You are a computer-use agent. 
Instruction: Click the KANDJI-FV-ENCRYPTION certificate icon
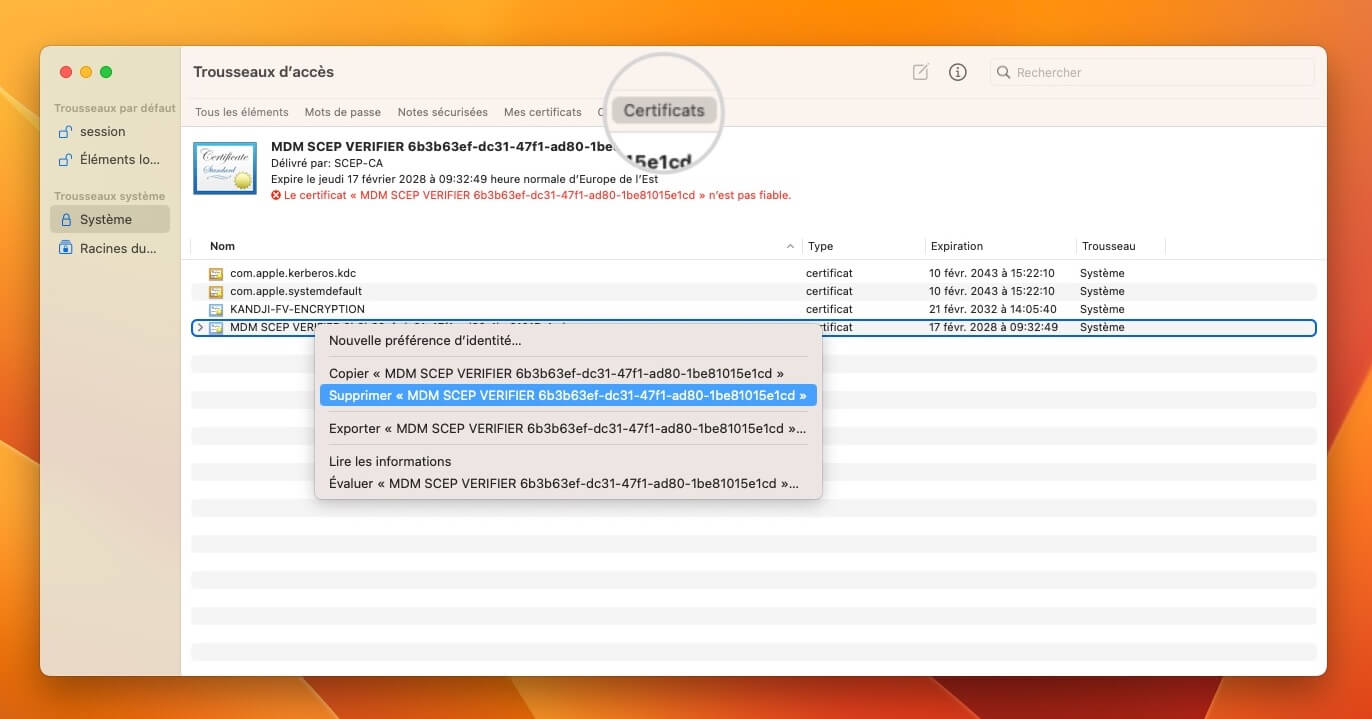(x=216, y=309)
